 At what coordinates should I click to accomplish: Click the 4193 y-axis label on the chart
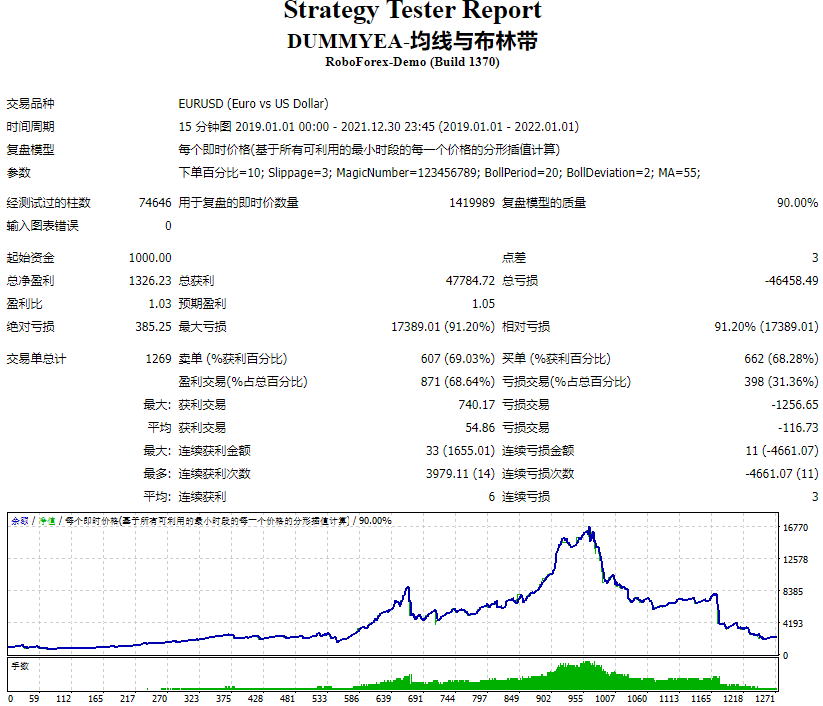793,624
